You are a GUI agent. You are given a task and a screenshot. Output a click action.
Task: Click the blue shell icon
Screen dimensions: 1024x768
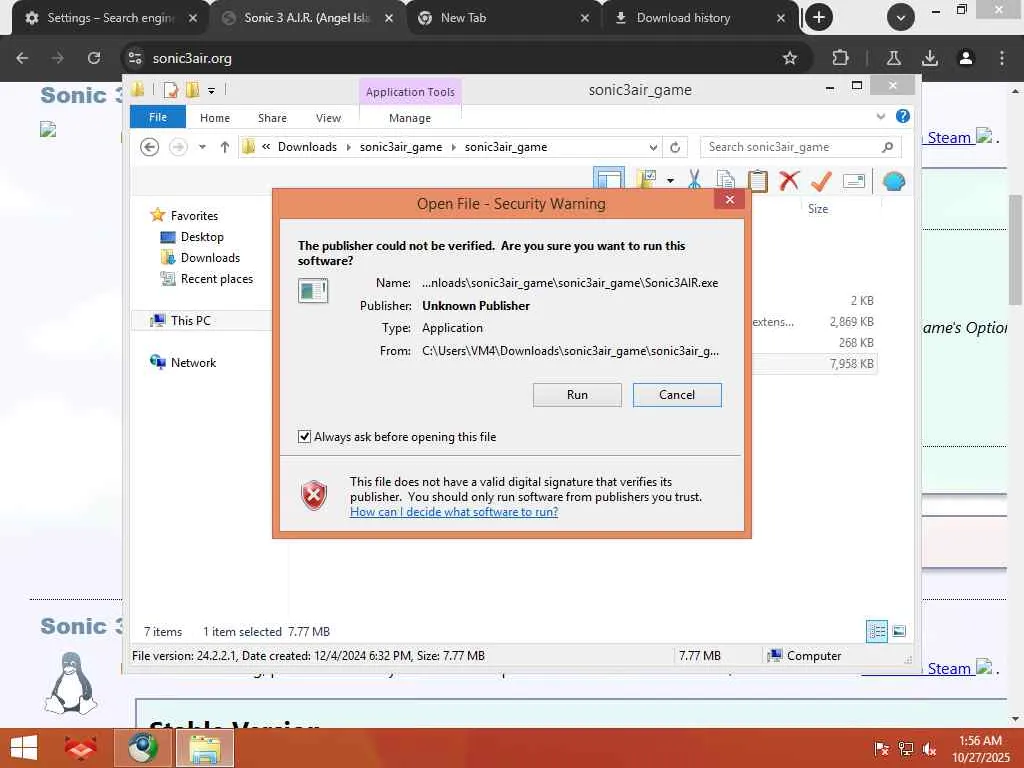893,182
